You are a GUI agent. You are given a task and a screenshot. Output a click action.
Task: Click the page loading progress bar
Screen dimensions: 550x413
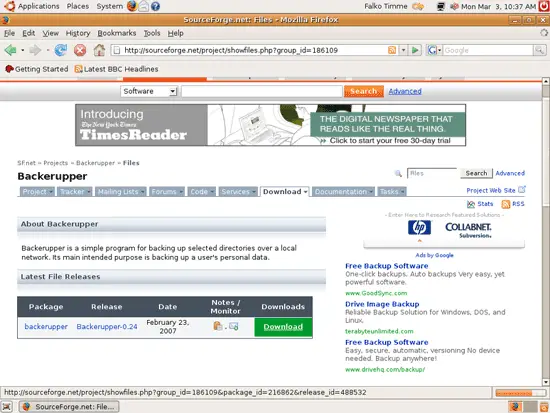521,393
